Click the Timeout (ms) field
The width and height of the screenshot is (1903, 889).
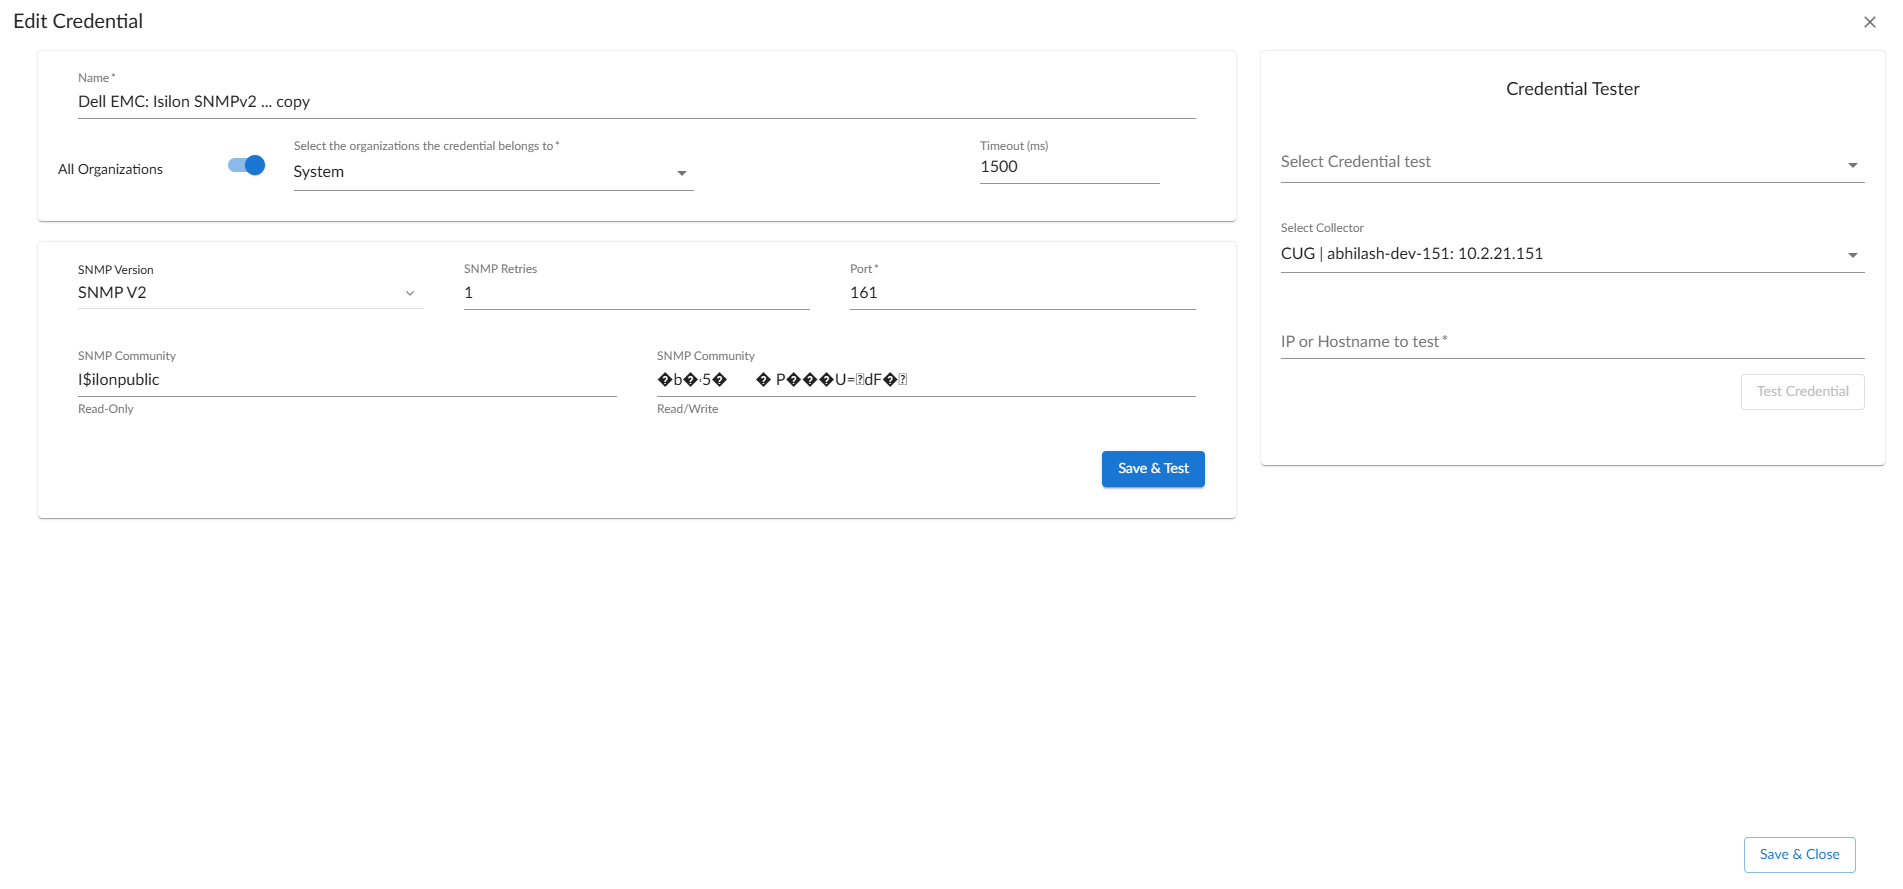coord(1068,167)
